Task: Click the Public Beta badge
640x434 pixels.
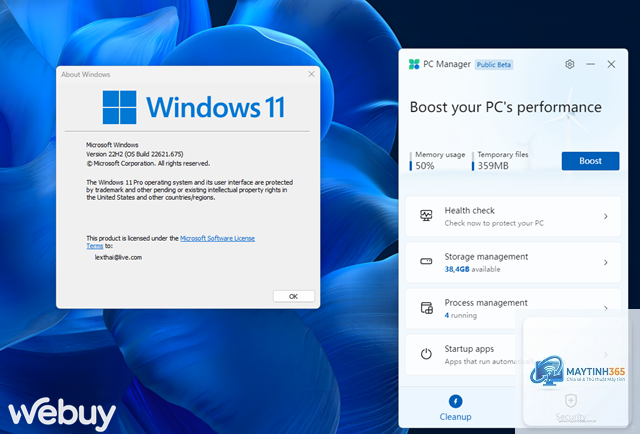Action: pos(494,65)
